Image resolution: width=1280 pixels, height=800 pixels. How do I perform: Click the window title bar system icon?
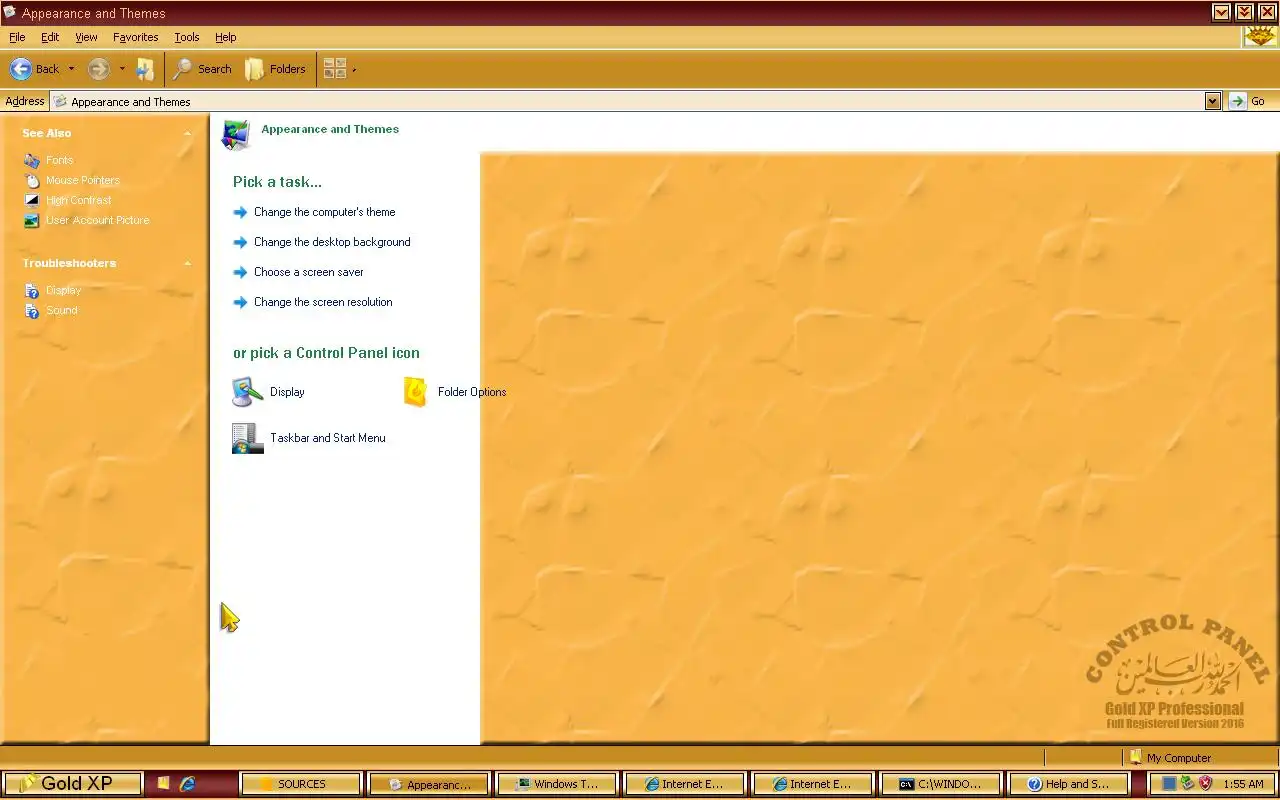coord(9,12)
